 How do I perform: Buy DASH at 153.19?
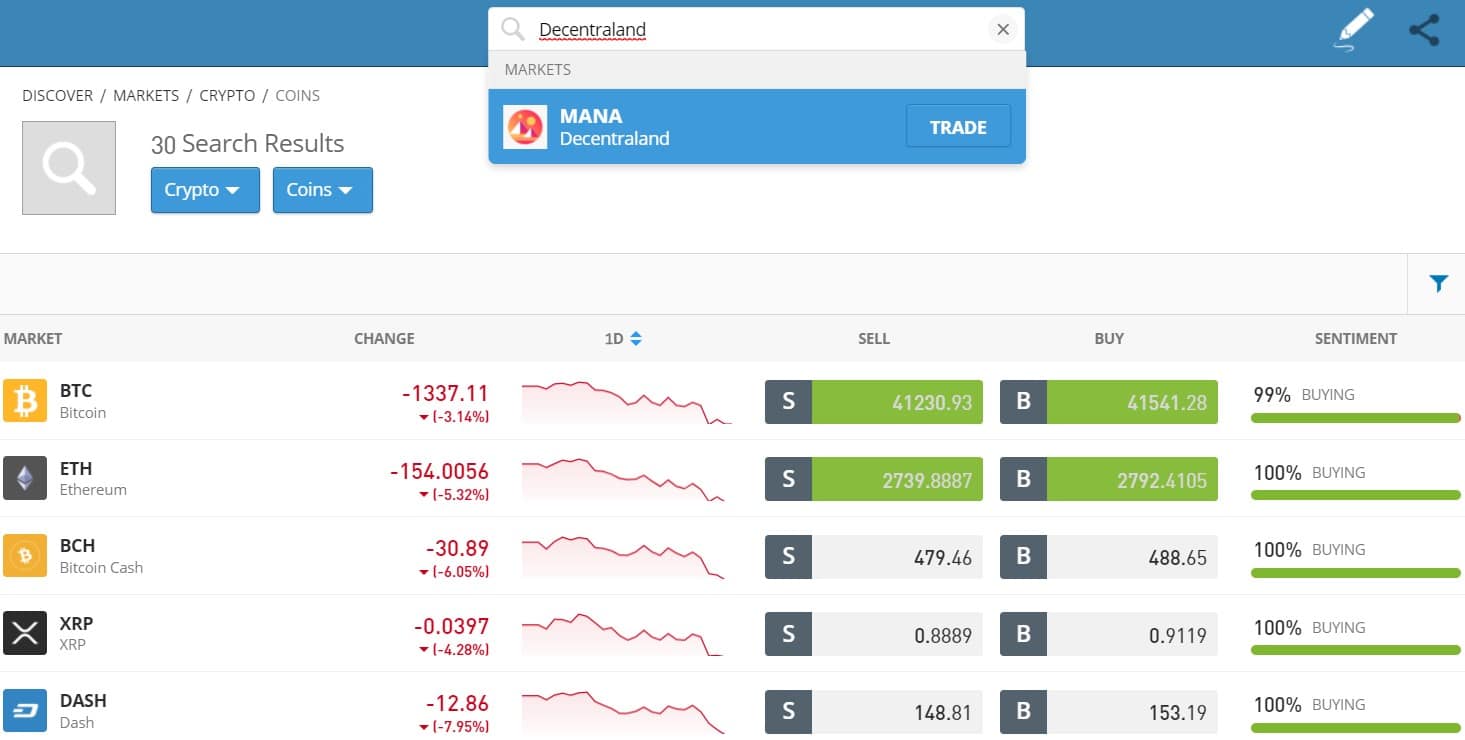[x=1109, y=712]
